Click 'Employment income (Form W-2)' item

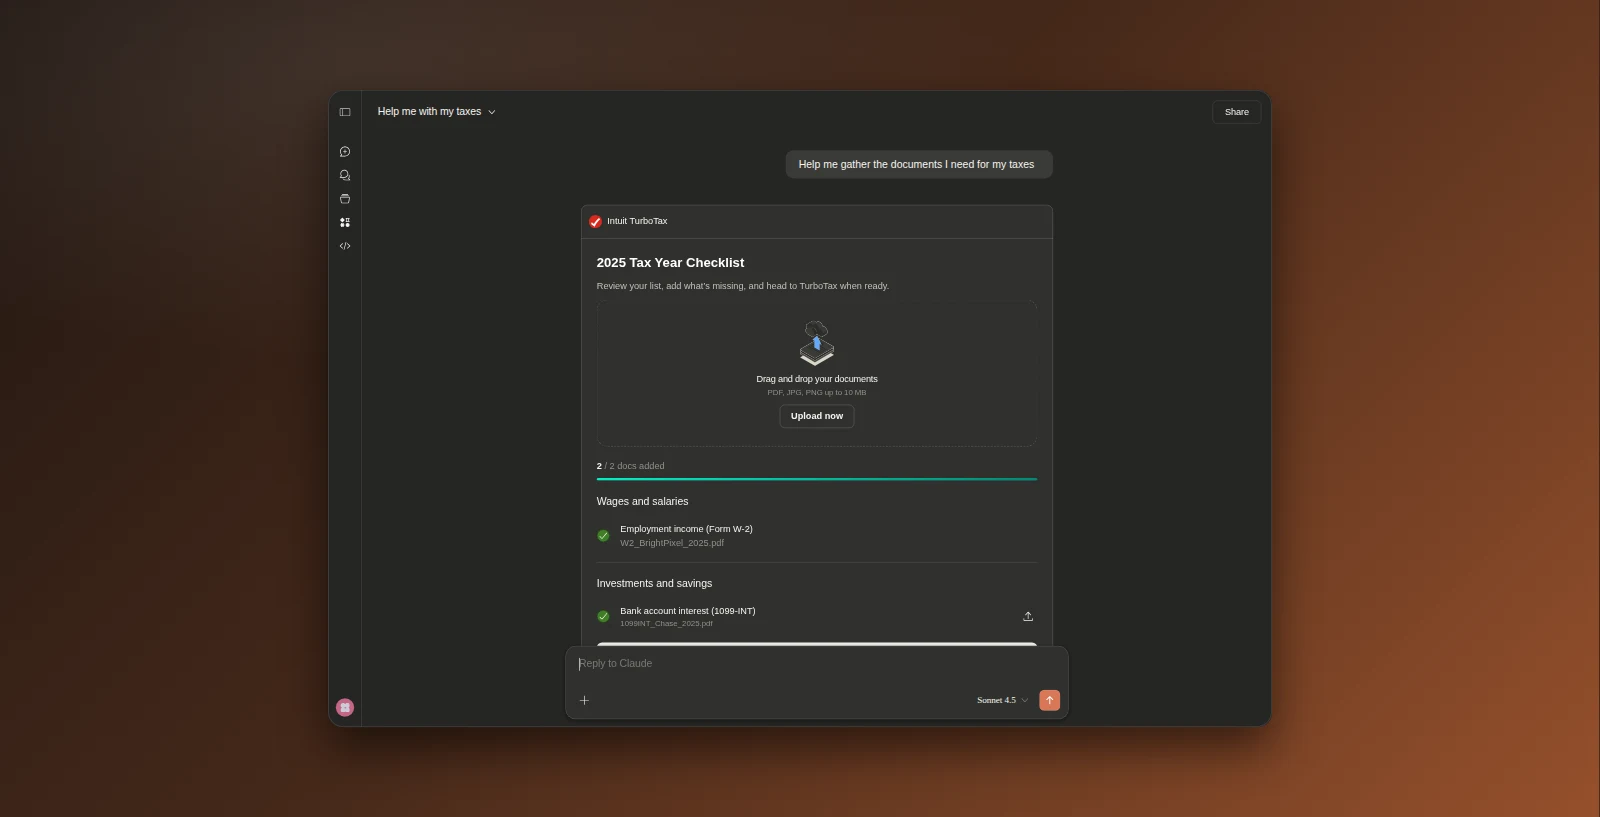coord(686,529)
